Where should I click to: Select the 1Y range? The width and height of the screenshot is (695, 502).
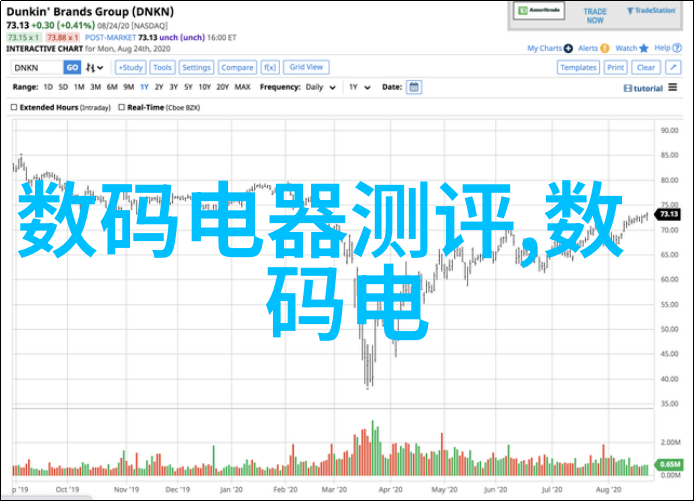(144, 87)
